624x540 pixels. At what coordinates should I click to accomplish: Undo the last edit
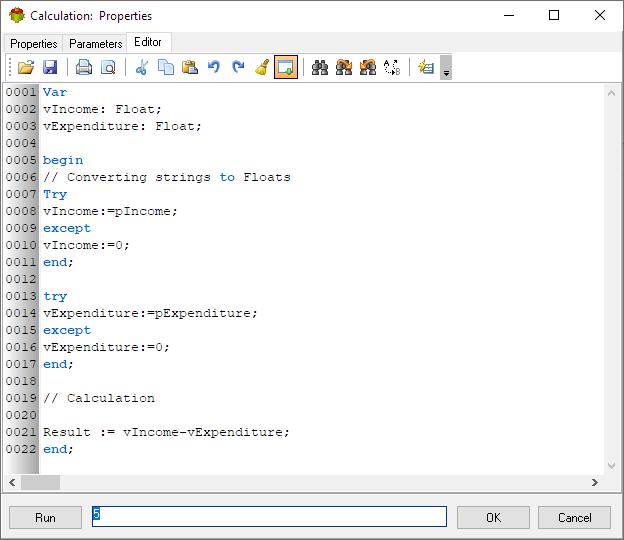[x=214, y=67]
